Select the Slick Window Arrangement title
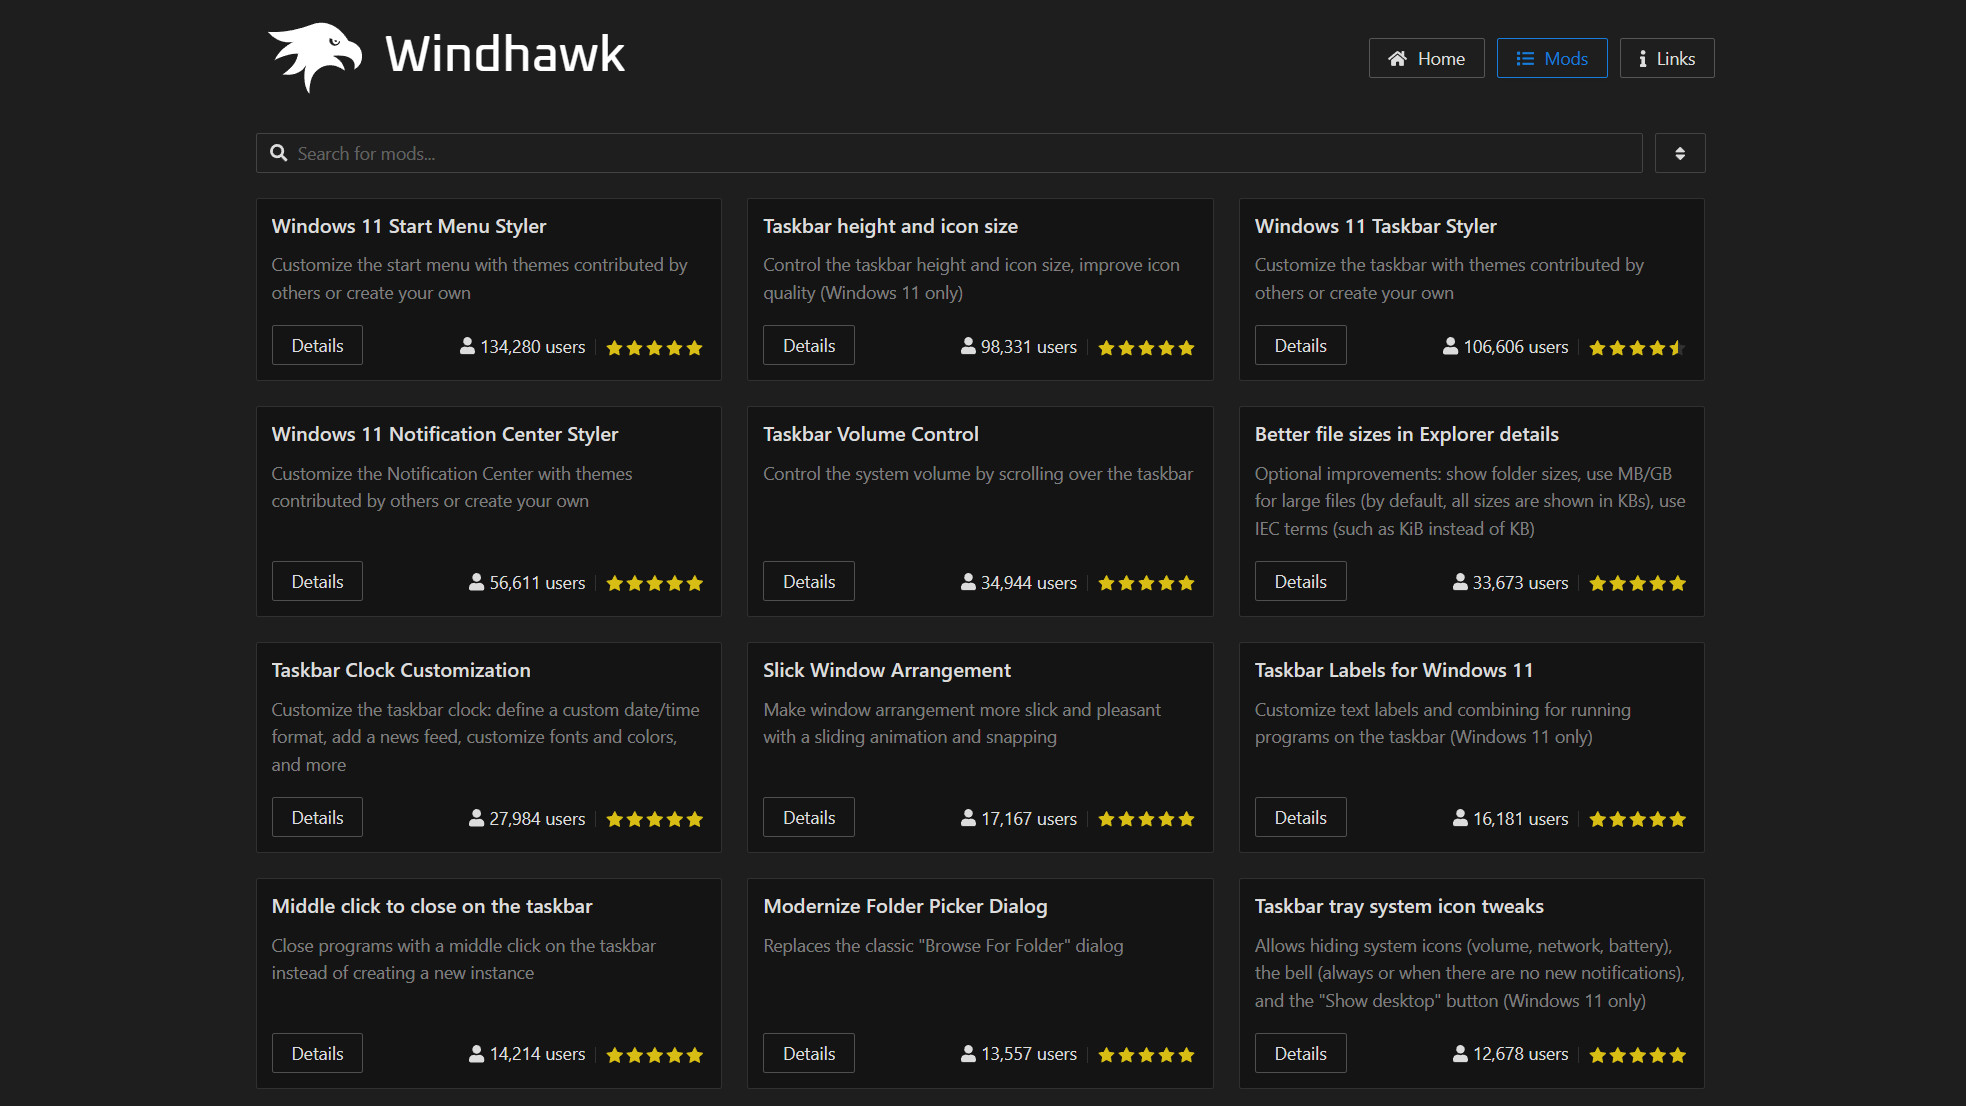 [887, 670]
